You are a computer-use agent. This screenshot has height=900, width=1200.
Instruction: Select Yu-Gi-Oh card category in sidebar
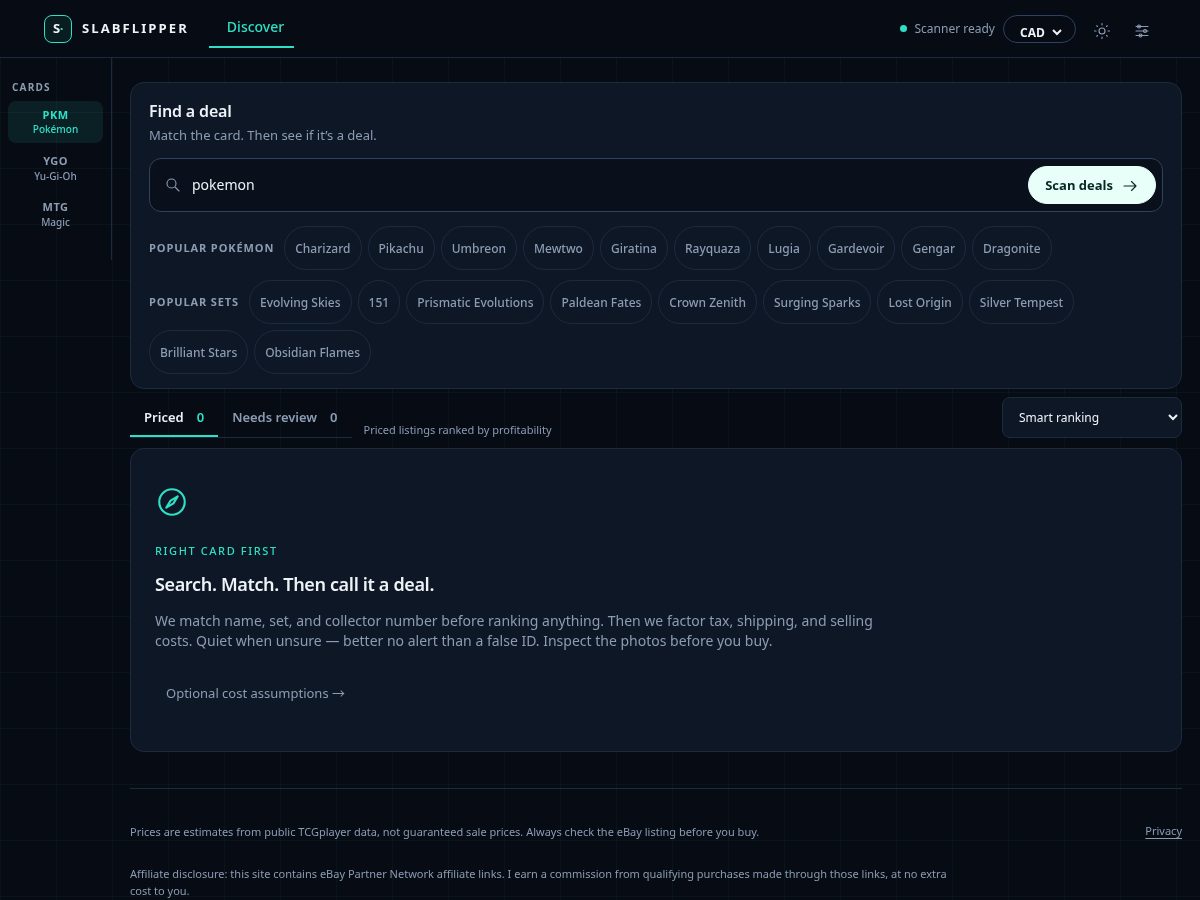55,168
